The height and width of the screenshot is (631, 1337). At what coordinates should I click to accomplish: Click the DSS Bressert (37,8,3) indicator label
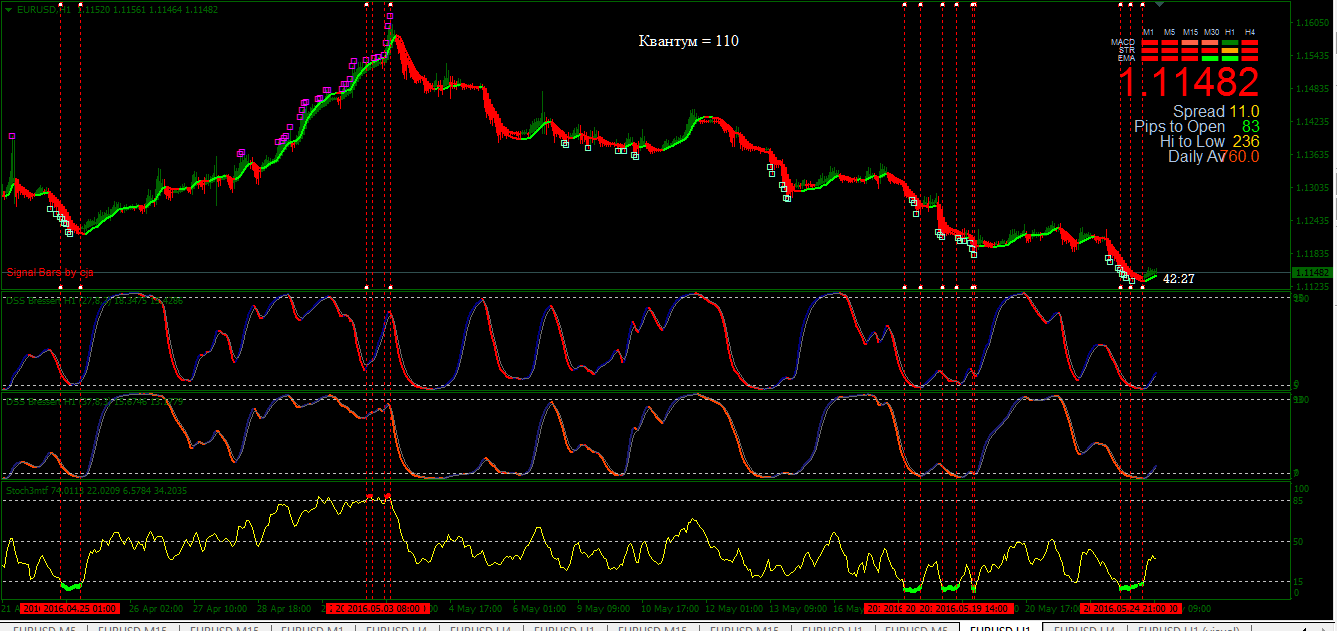[95, 401]
